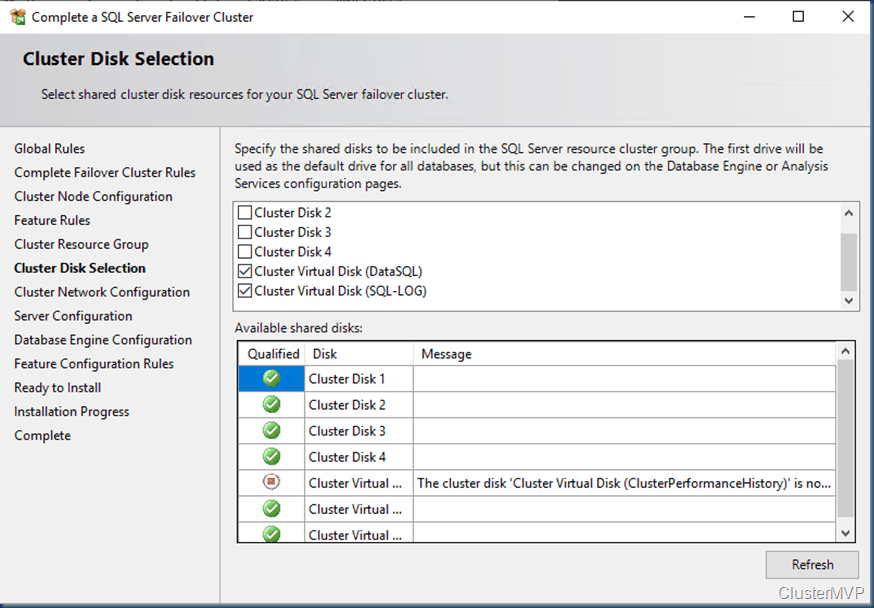
Task: Click the 'Cluster Virtual Disk (SQL-LOG)' label
Action: [x=341, y=291]
